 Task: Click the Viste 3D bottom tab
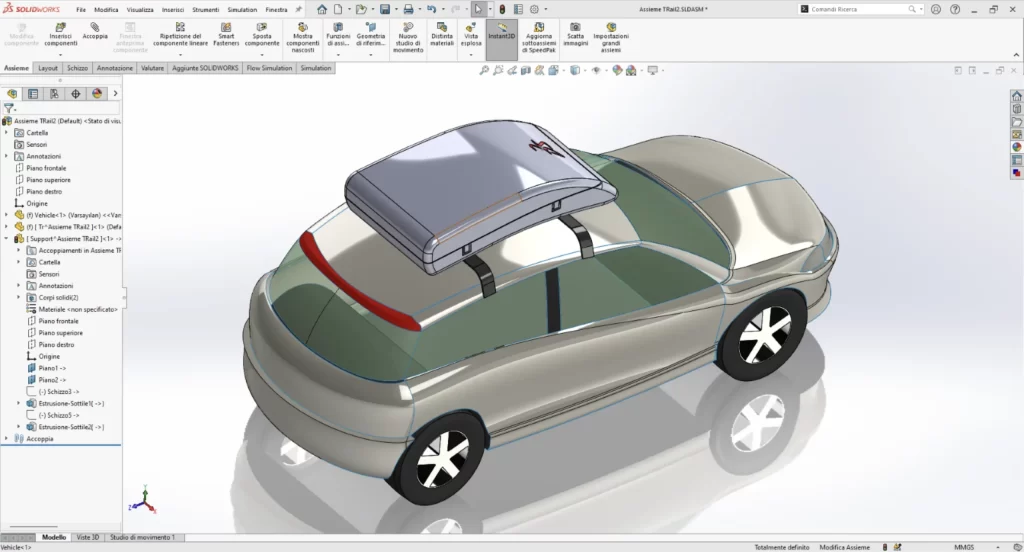click(88, 537)
